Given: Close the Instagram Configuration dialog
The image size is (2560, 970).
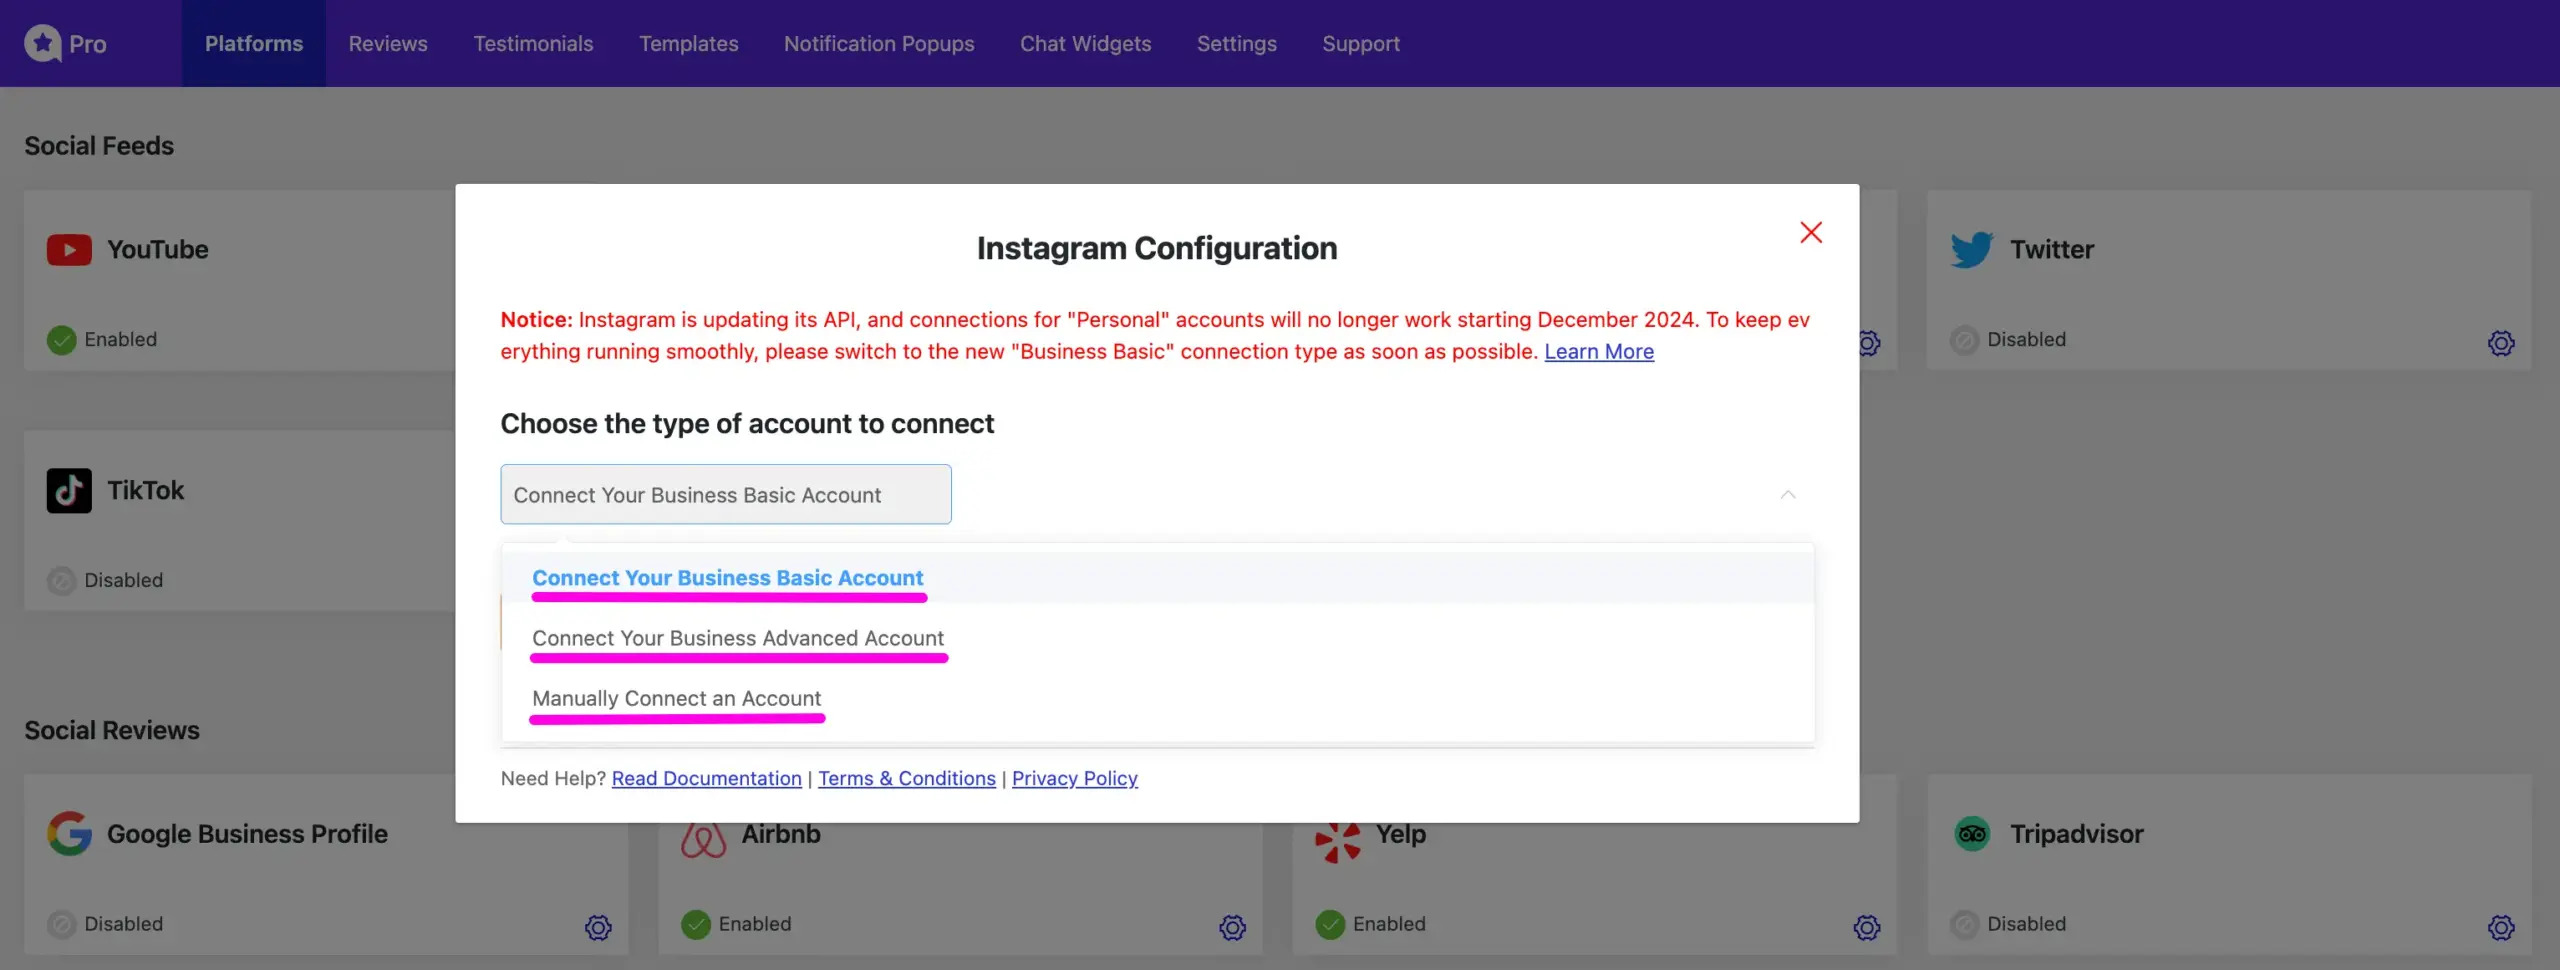Looking at the screenshot, I should (x=1811, y=232).
